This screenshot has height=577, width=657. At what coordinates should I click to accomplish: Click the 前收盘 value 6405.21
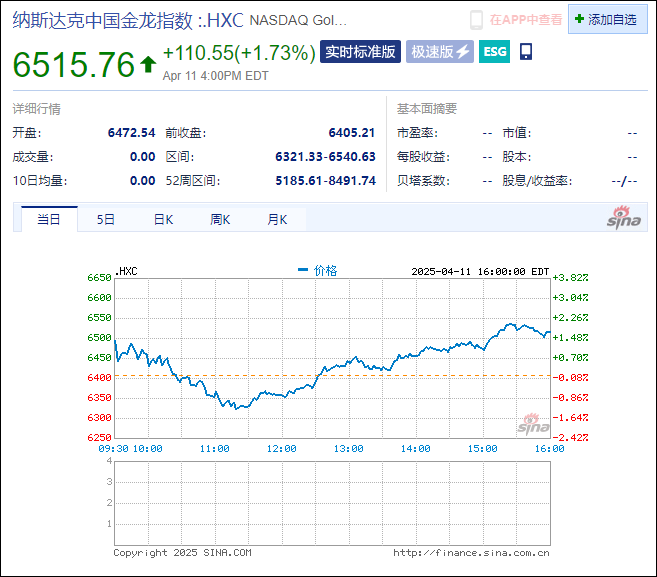(352, 133)
